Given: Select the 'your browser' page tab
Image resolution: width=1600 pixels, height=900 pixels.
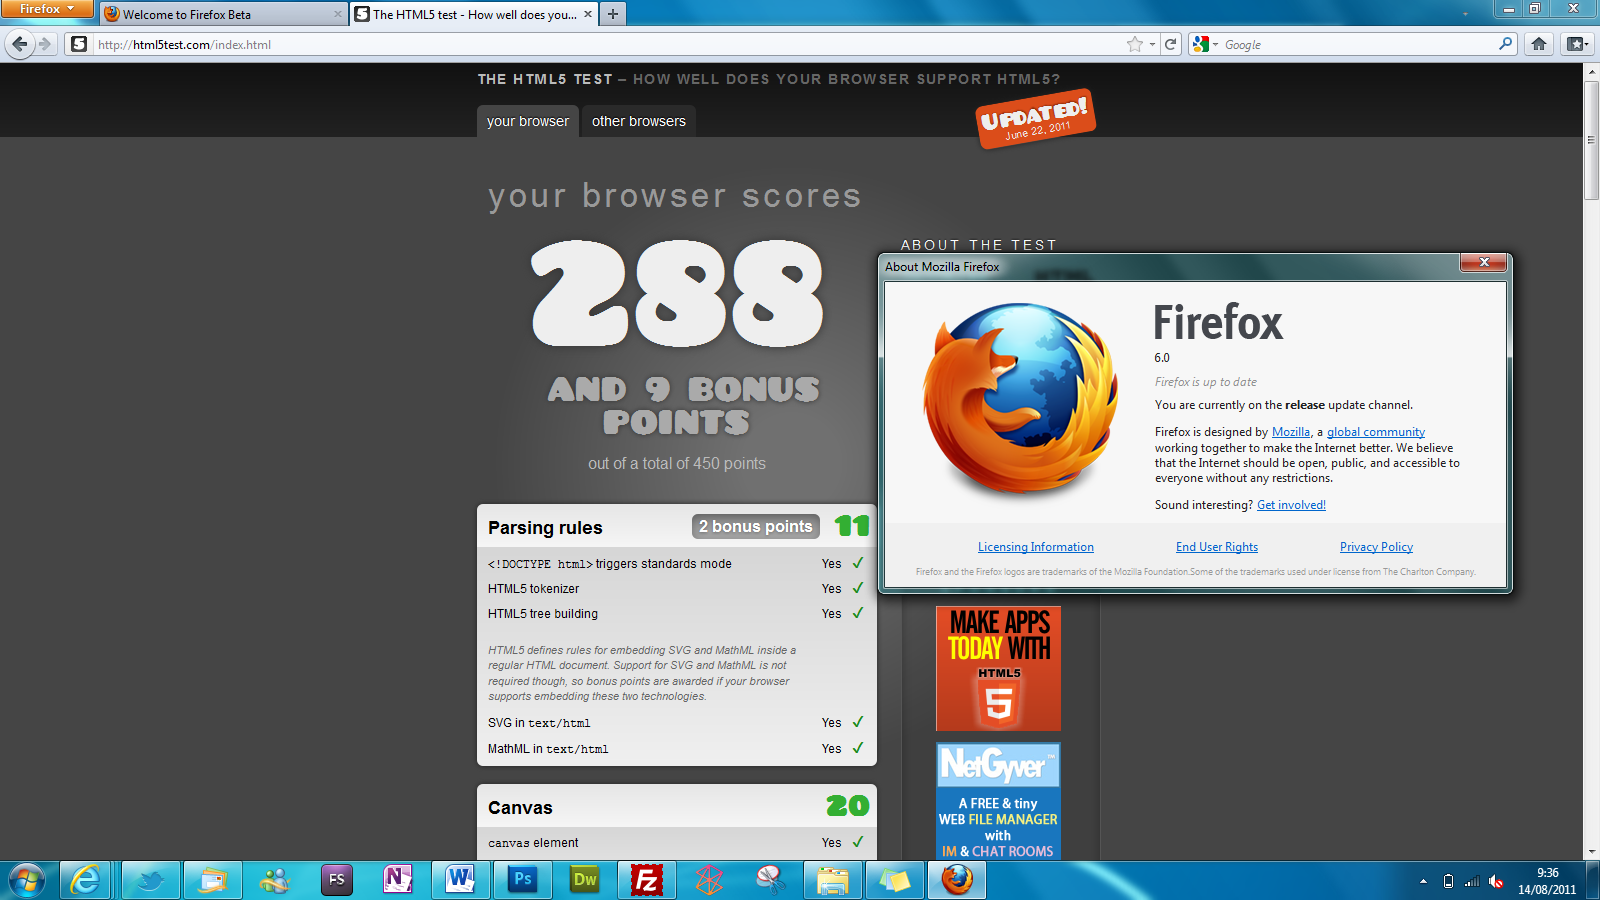Looking at the screenshot, I should point(528,121).
